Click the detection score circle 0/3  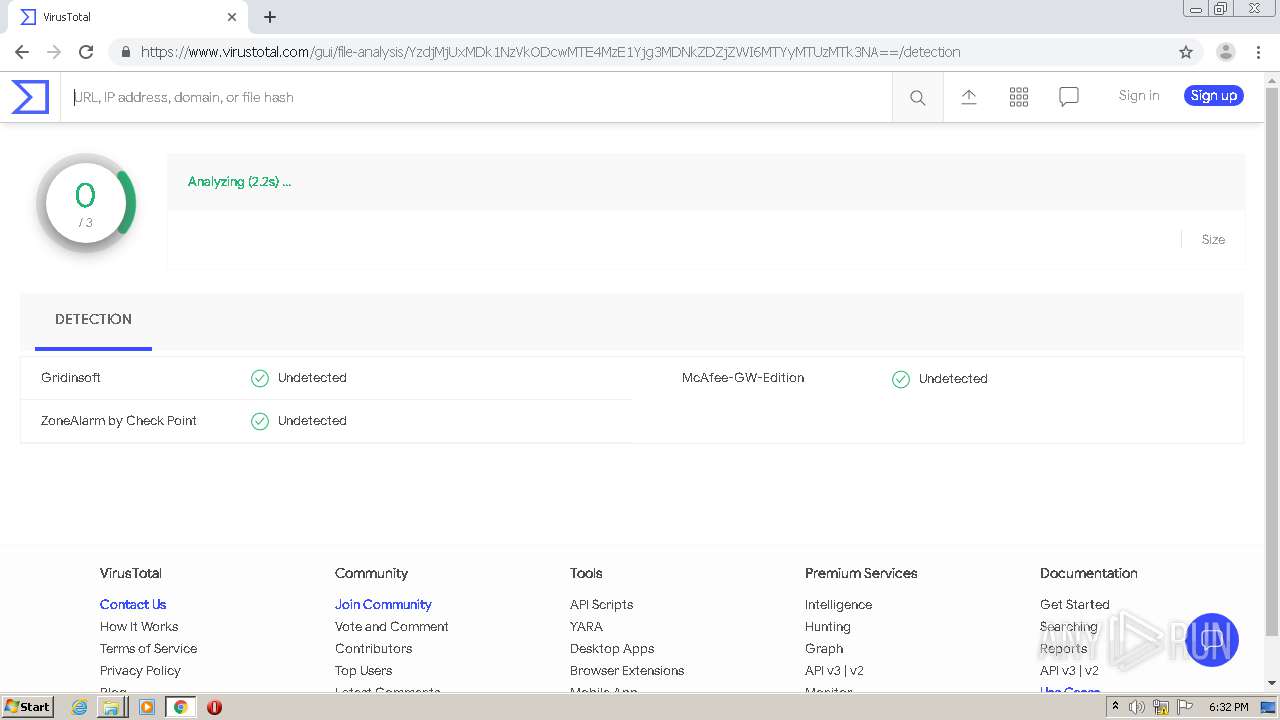coord(86,203)
